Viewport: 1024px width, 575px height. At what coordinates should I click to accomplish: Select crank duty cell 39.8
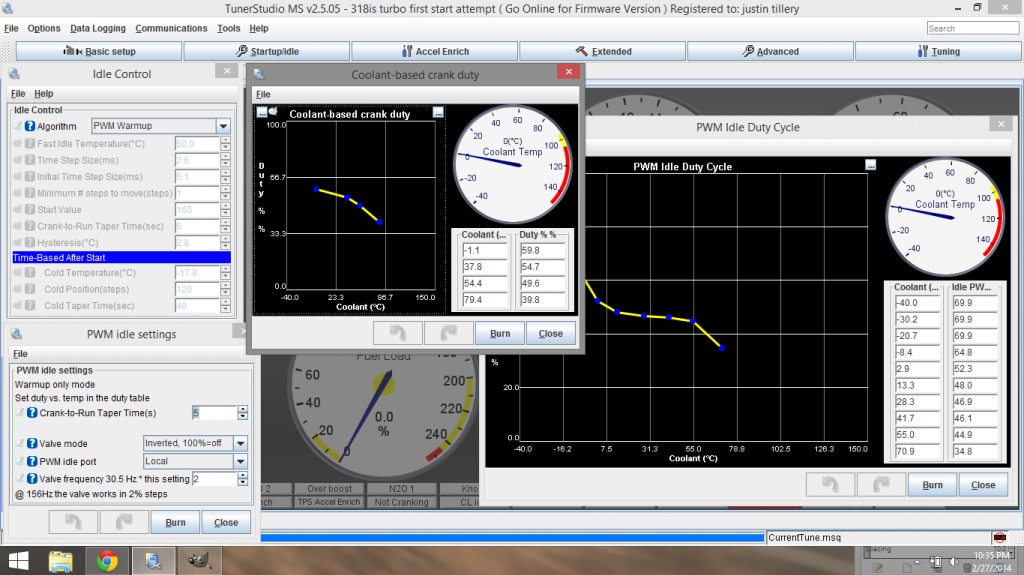(x=542, y=300)
